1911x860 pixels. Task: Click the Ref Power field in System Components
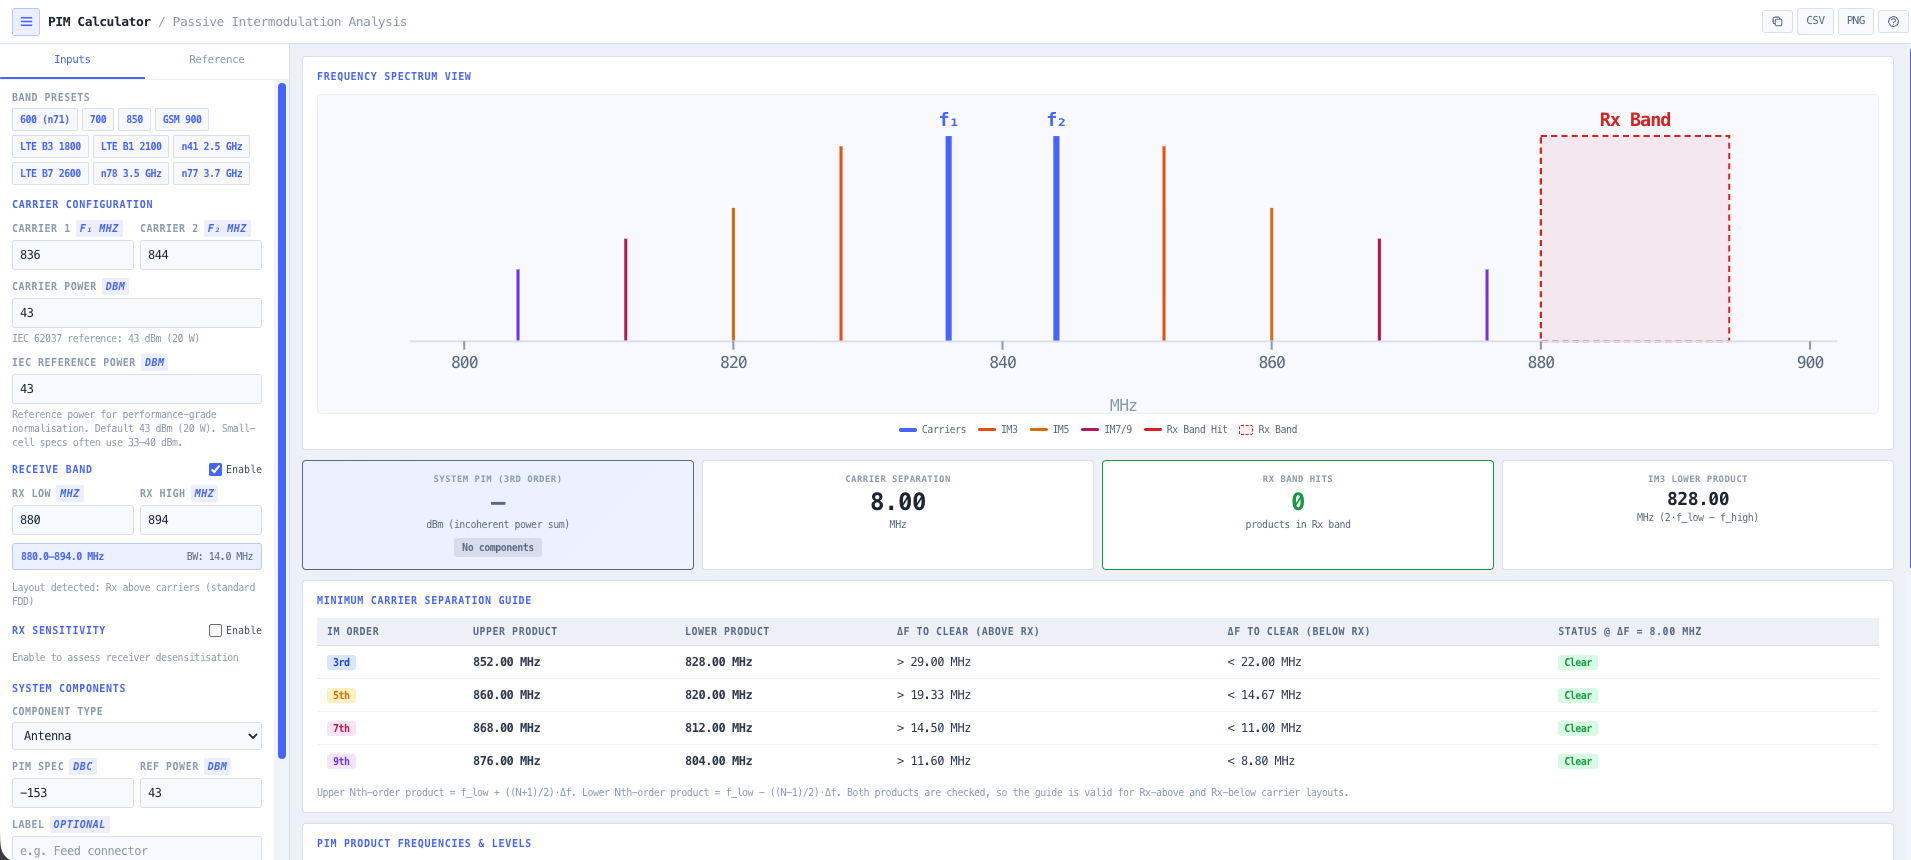tap(201, 793)
